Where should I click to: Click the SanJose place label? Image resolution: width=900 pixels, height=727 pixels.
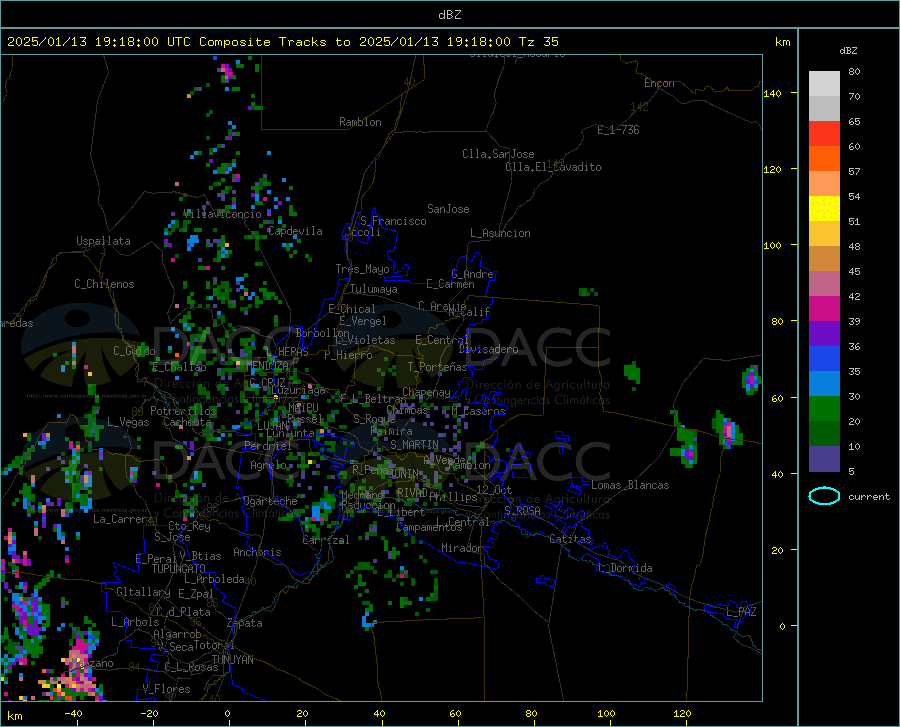click(x=448, y=209)
